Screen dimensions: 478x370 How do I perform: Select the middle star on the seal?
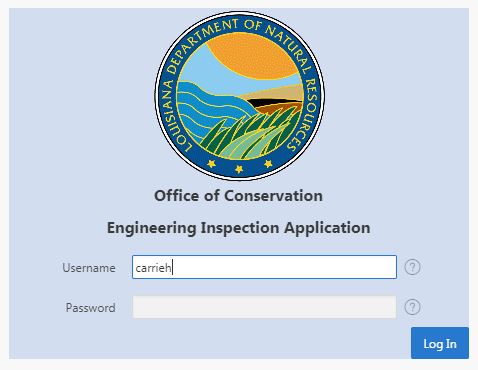[239, 169]
